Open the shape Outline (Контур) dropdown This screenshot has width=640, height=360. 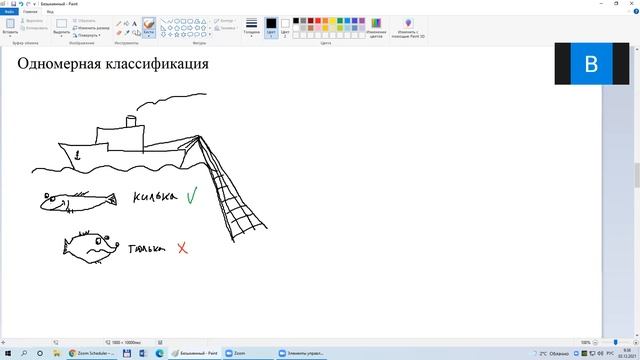click(224, 20)
